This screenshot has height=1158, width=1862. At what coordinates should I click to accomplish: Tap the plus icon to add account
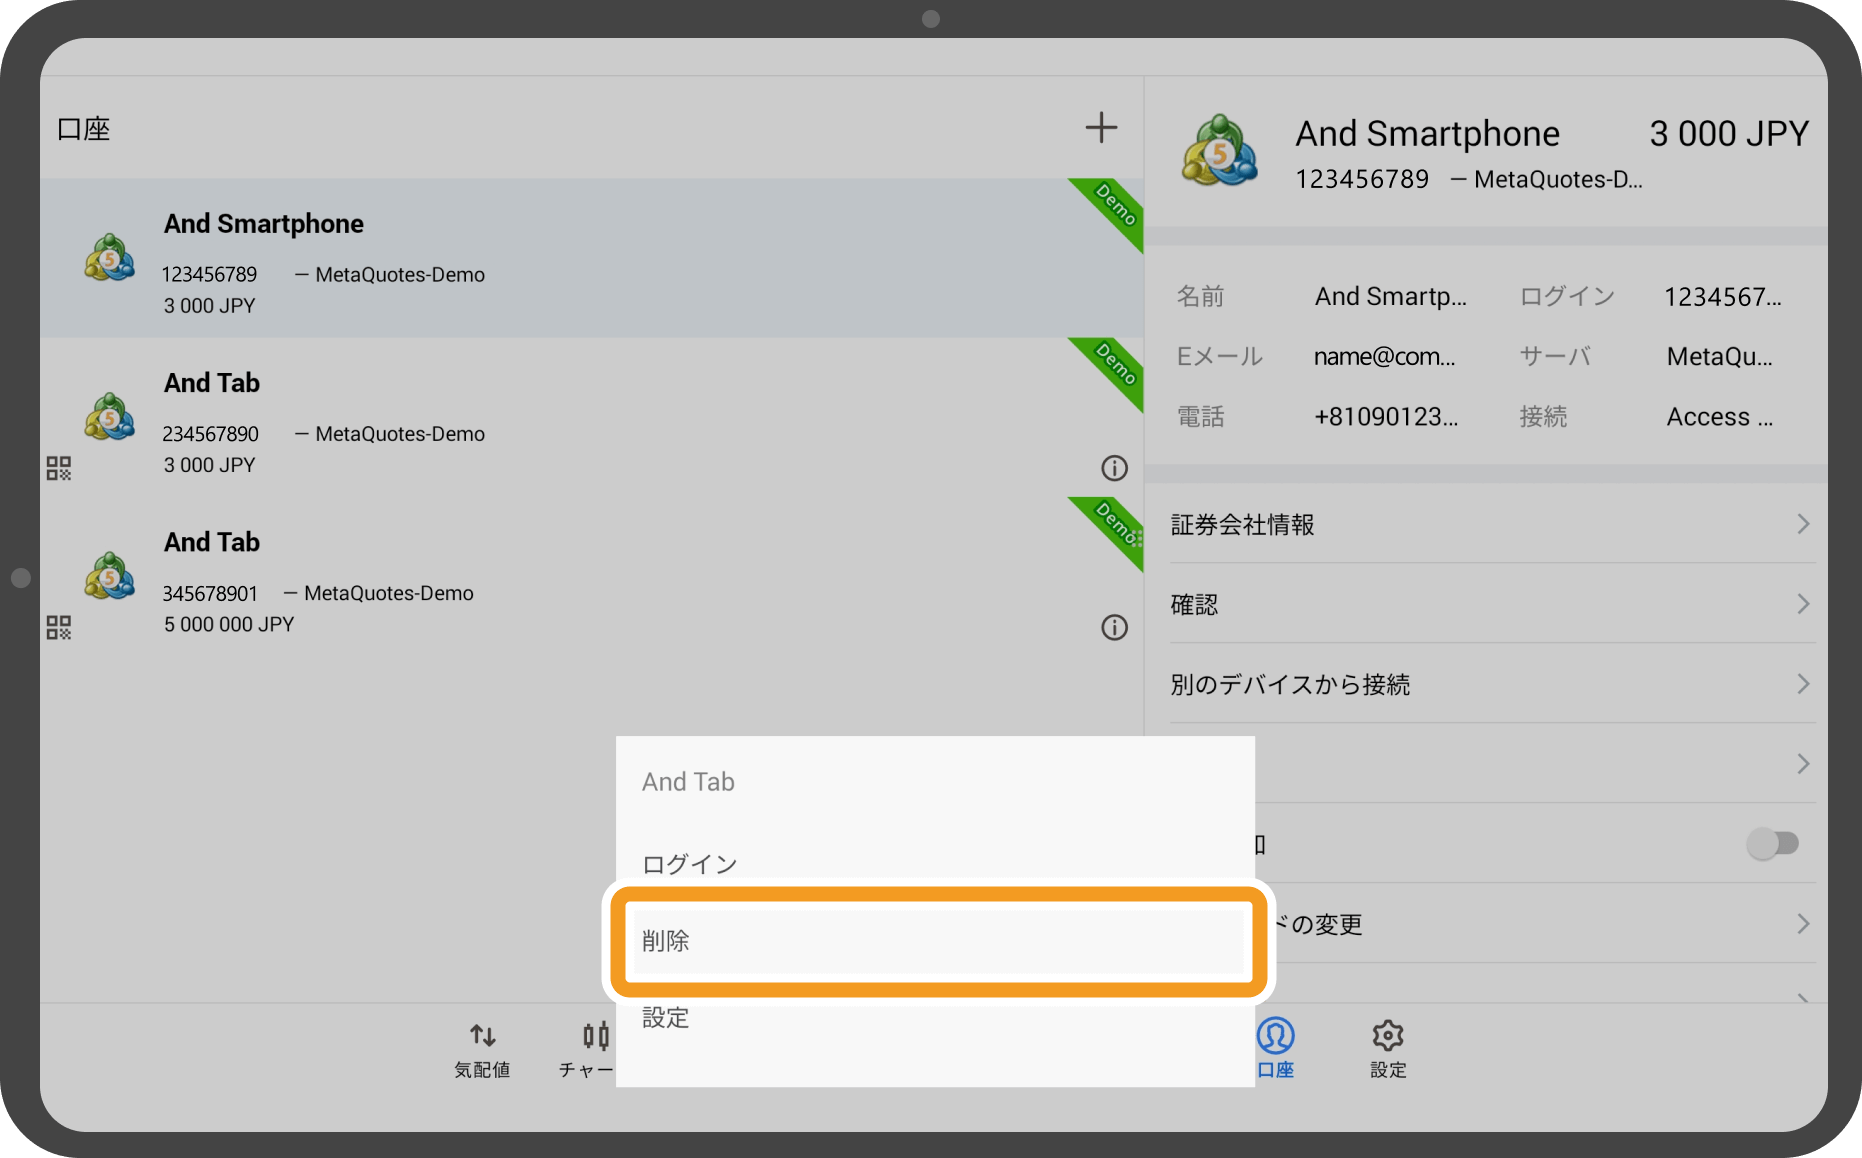click(x=1101, y=128)
